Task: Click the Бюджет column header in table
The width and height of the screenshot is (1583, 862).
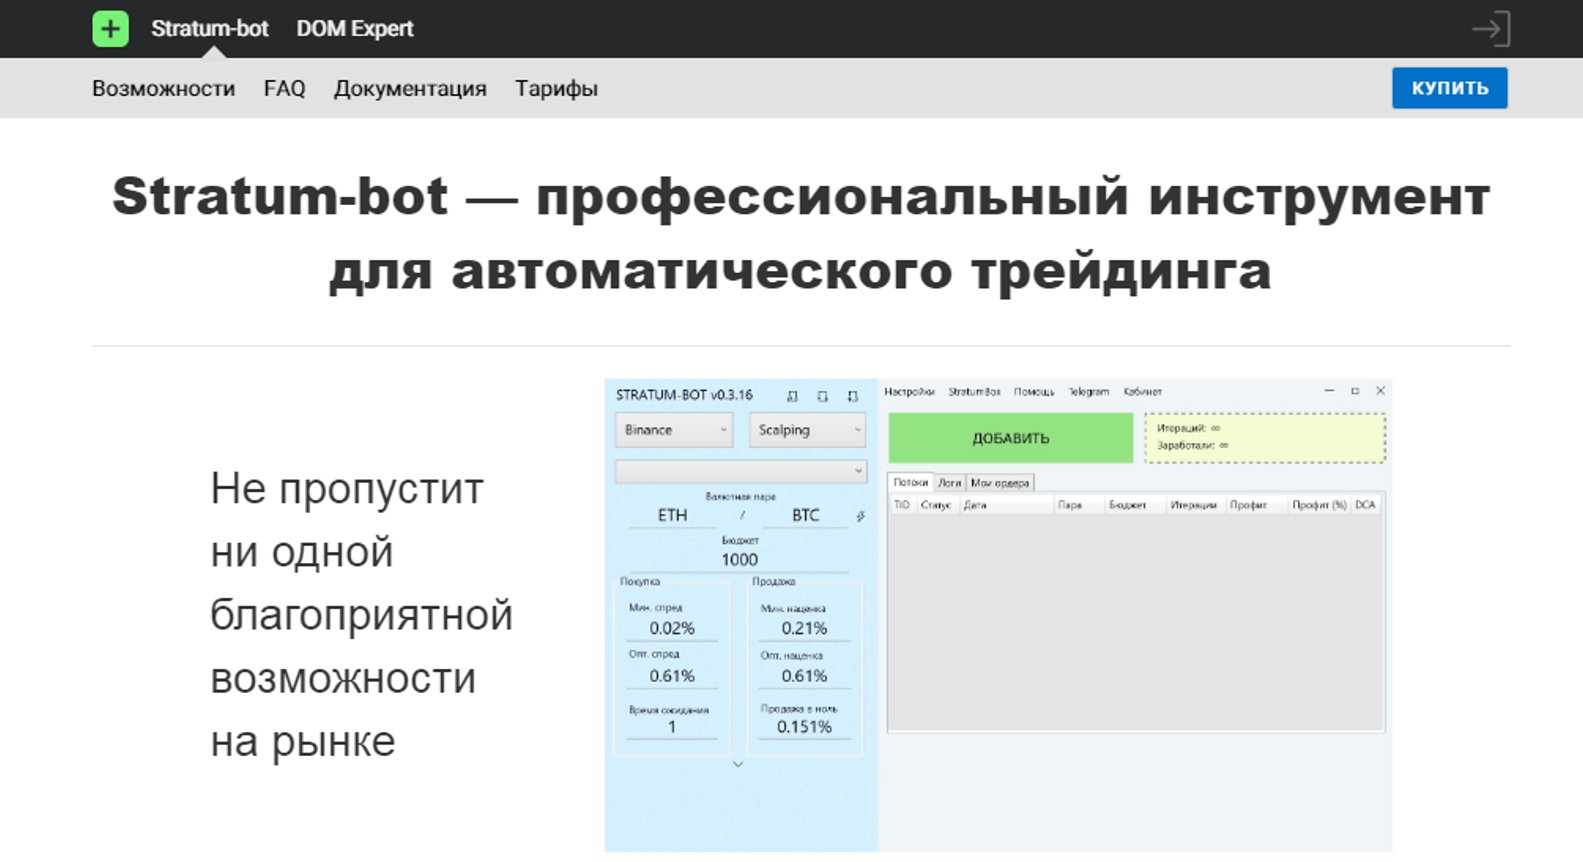Action: 1134,505
